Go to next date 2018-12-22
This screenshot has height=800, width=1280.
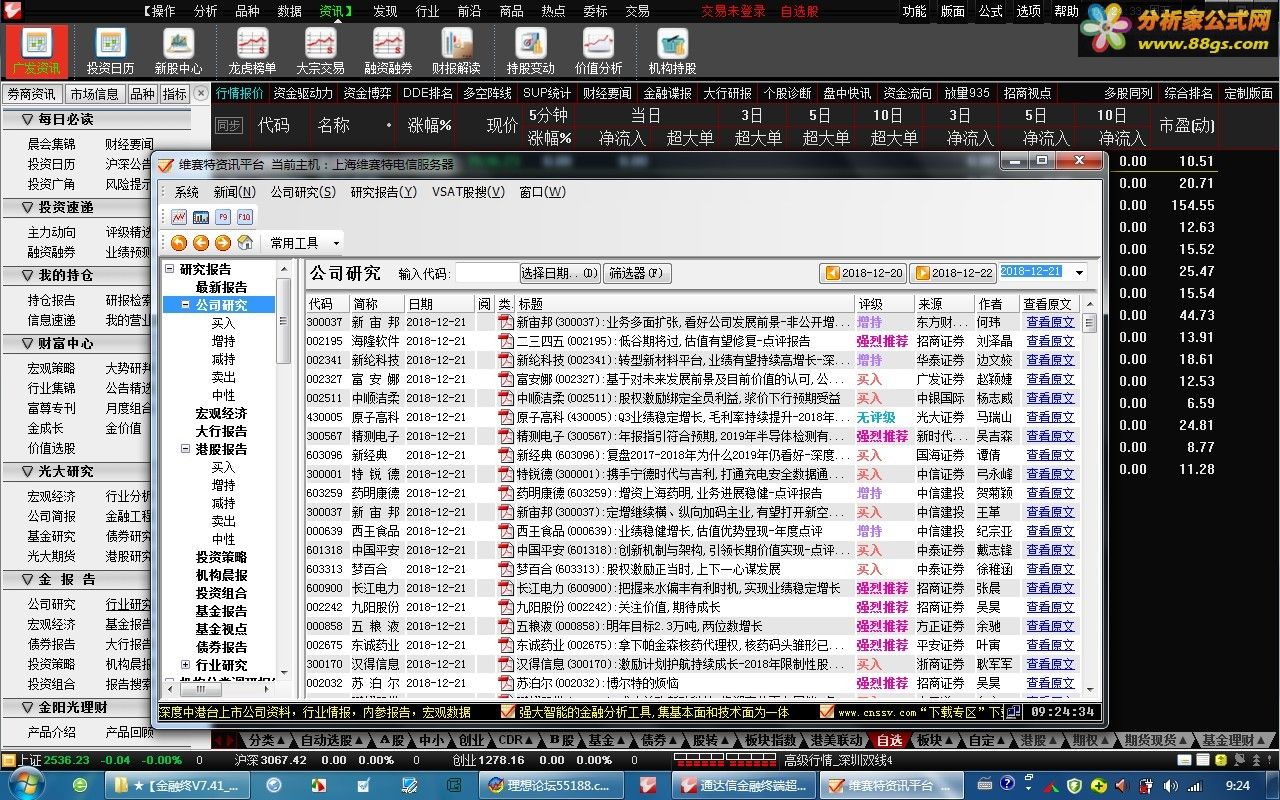pyautogui.click(x=952, y=273)
